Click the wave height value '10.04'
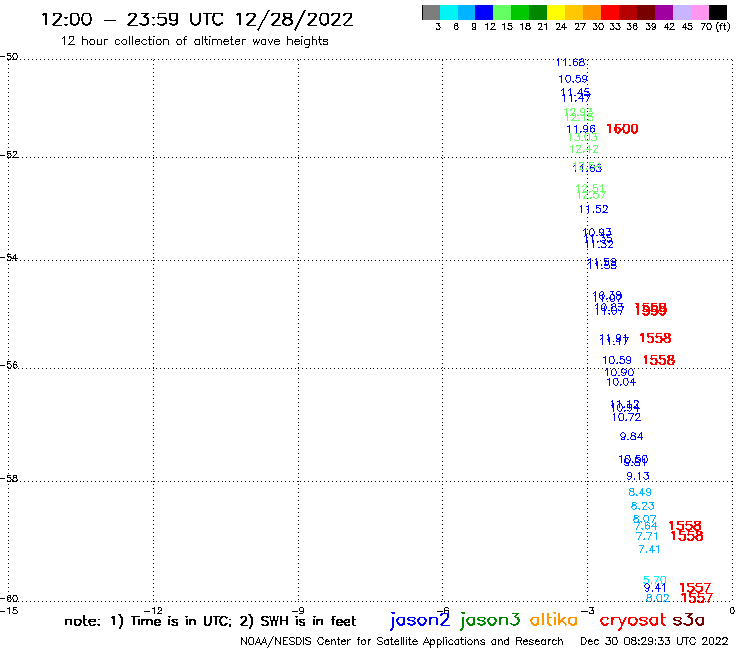Screen dimensions: 740x650 coord(621,382)
